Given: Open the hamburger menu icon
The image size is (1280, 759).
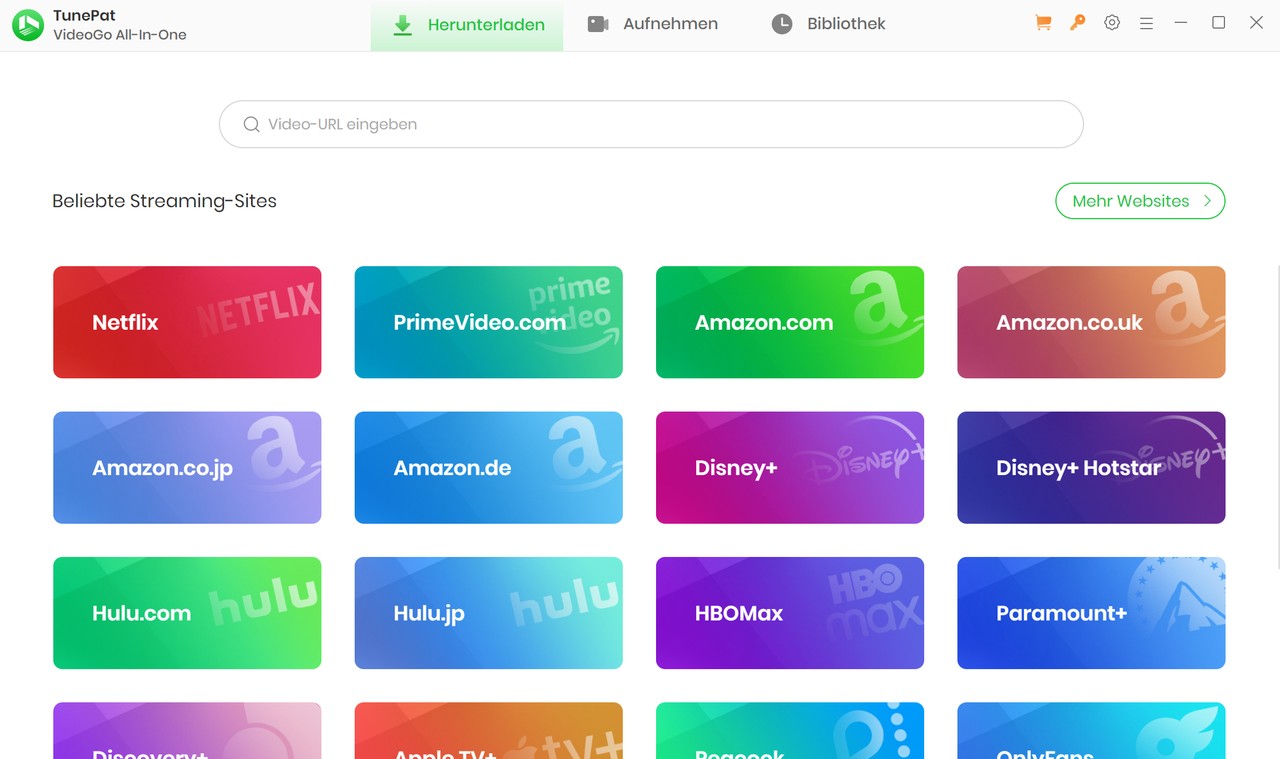Looking at the screenshot, I should pyautogui.click(x=1146, y=23).
